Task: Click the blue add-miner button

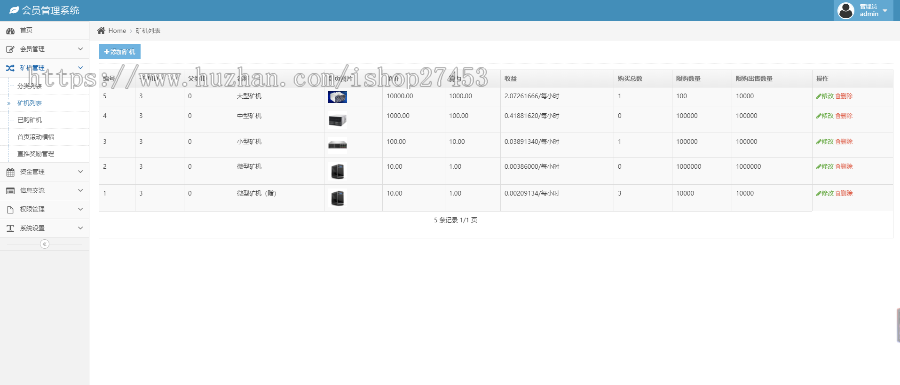Action: click(x=119, y=52)
